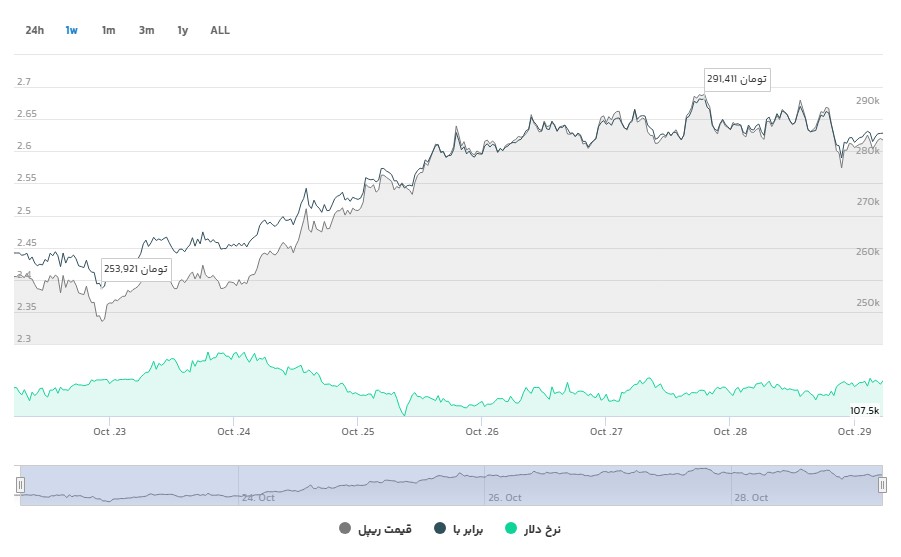Click the green dot for نرخ دلار

tap(513, 529)
